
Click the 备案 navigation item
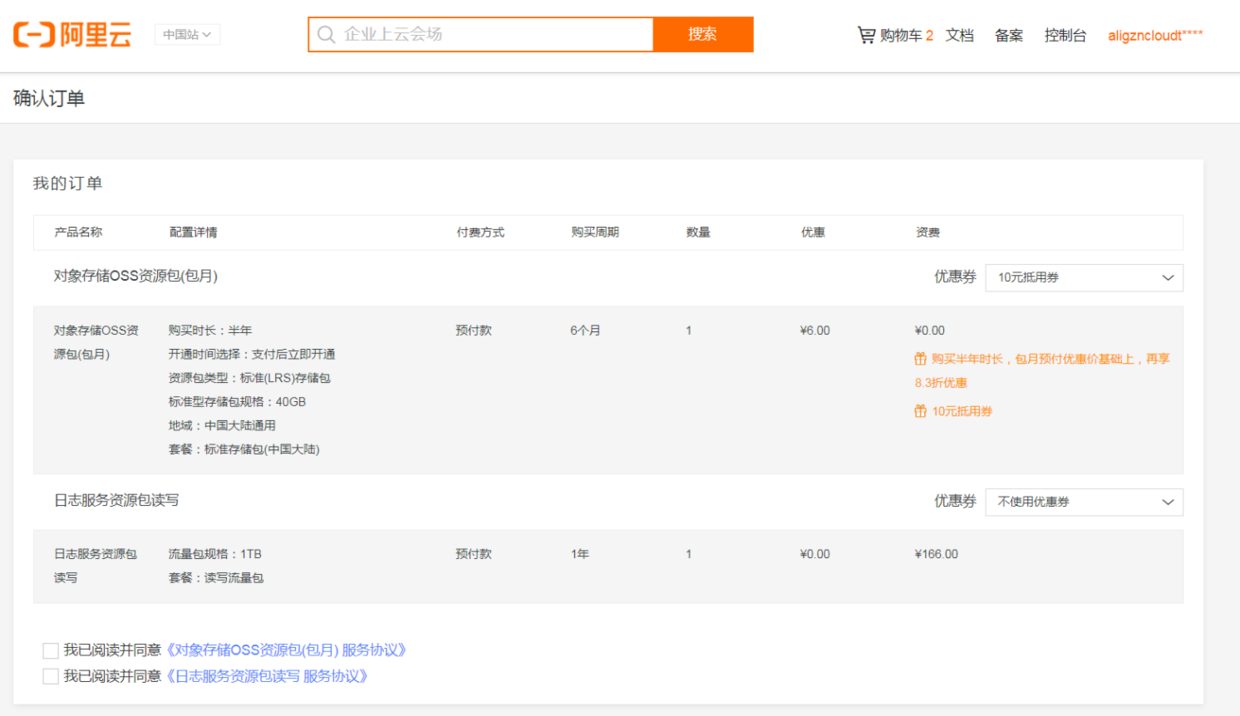tap(1008, 34)
